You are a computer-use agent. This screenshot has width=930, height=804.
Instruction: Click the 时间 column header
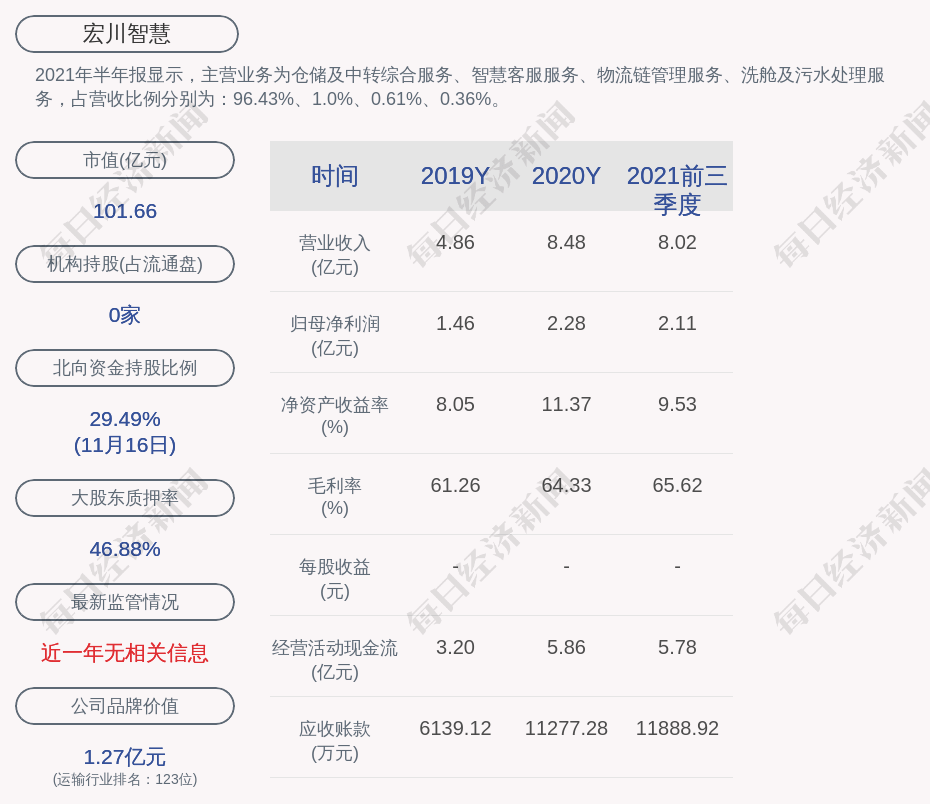335,176
